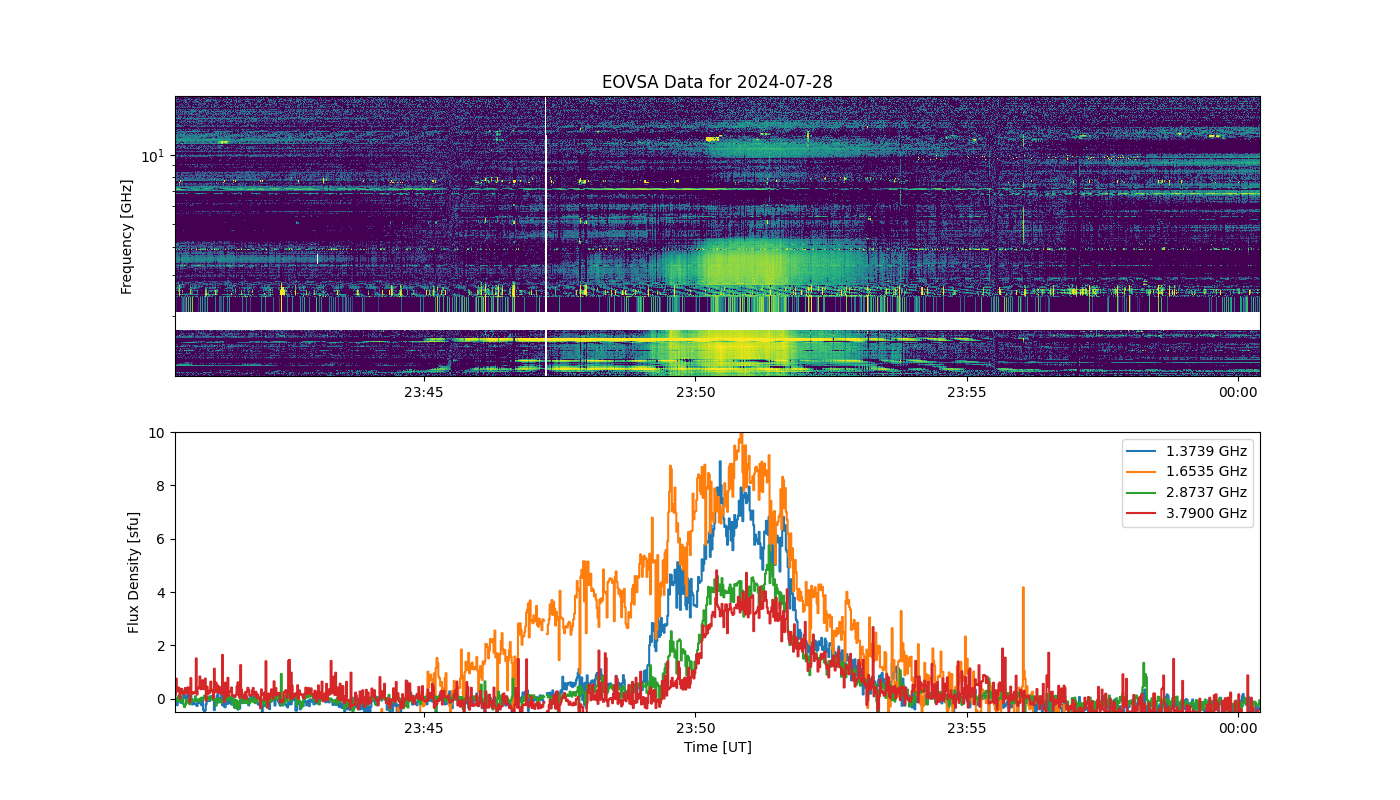1400x800 pixels.
Task: Click the "Time [UT]" x-axis label
Action: (x=717, y=747)
